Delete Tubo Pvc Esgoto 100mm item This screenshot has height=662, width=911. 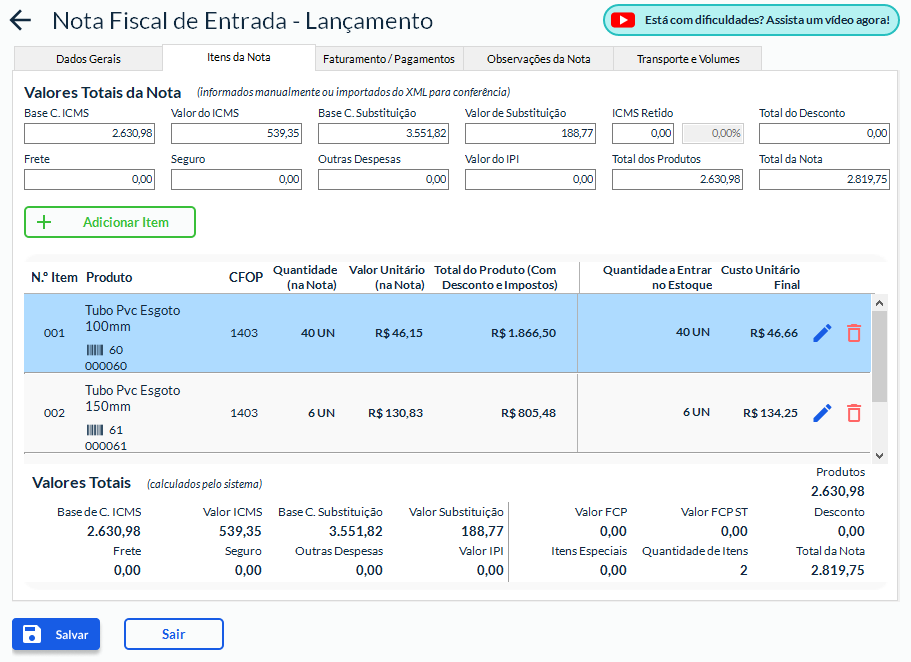point(853,333)
